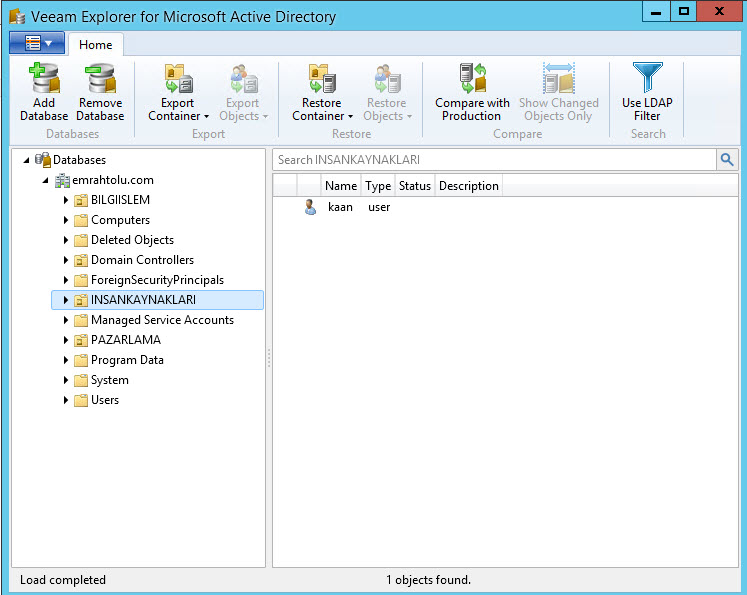Image resolution: width=747 pixels, height=595 pixels.
Task: Click the Use LDAP Filter funnel
Action: pyautogui.click(x=647, y=77)
